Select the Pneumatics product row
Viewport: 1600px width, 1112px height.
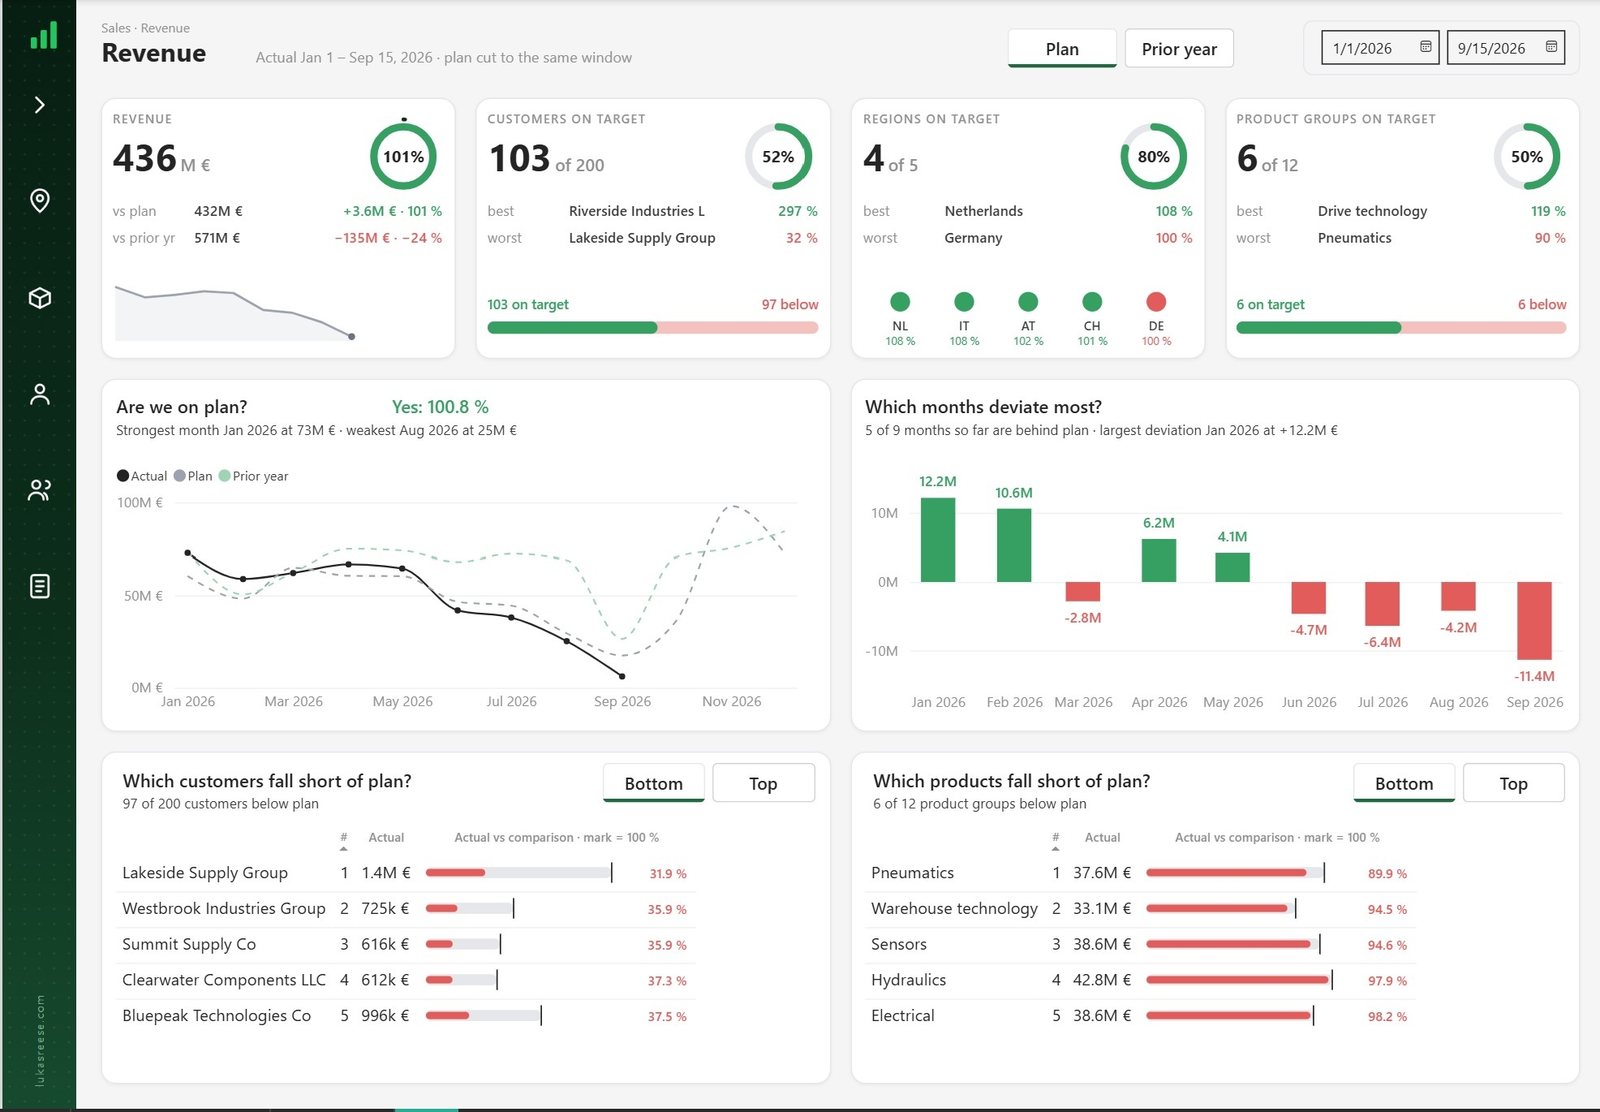coord(1141,873)
